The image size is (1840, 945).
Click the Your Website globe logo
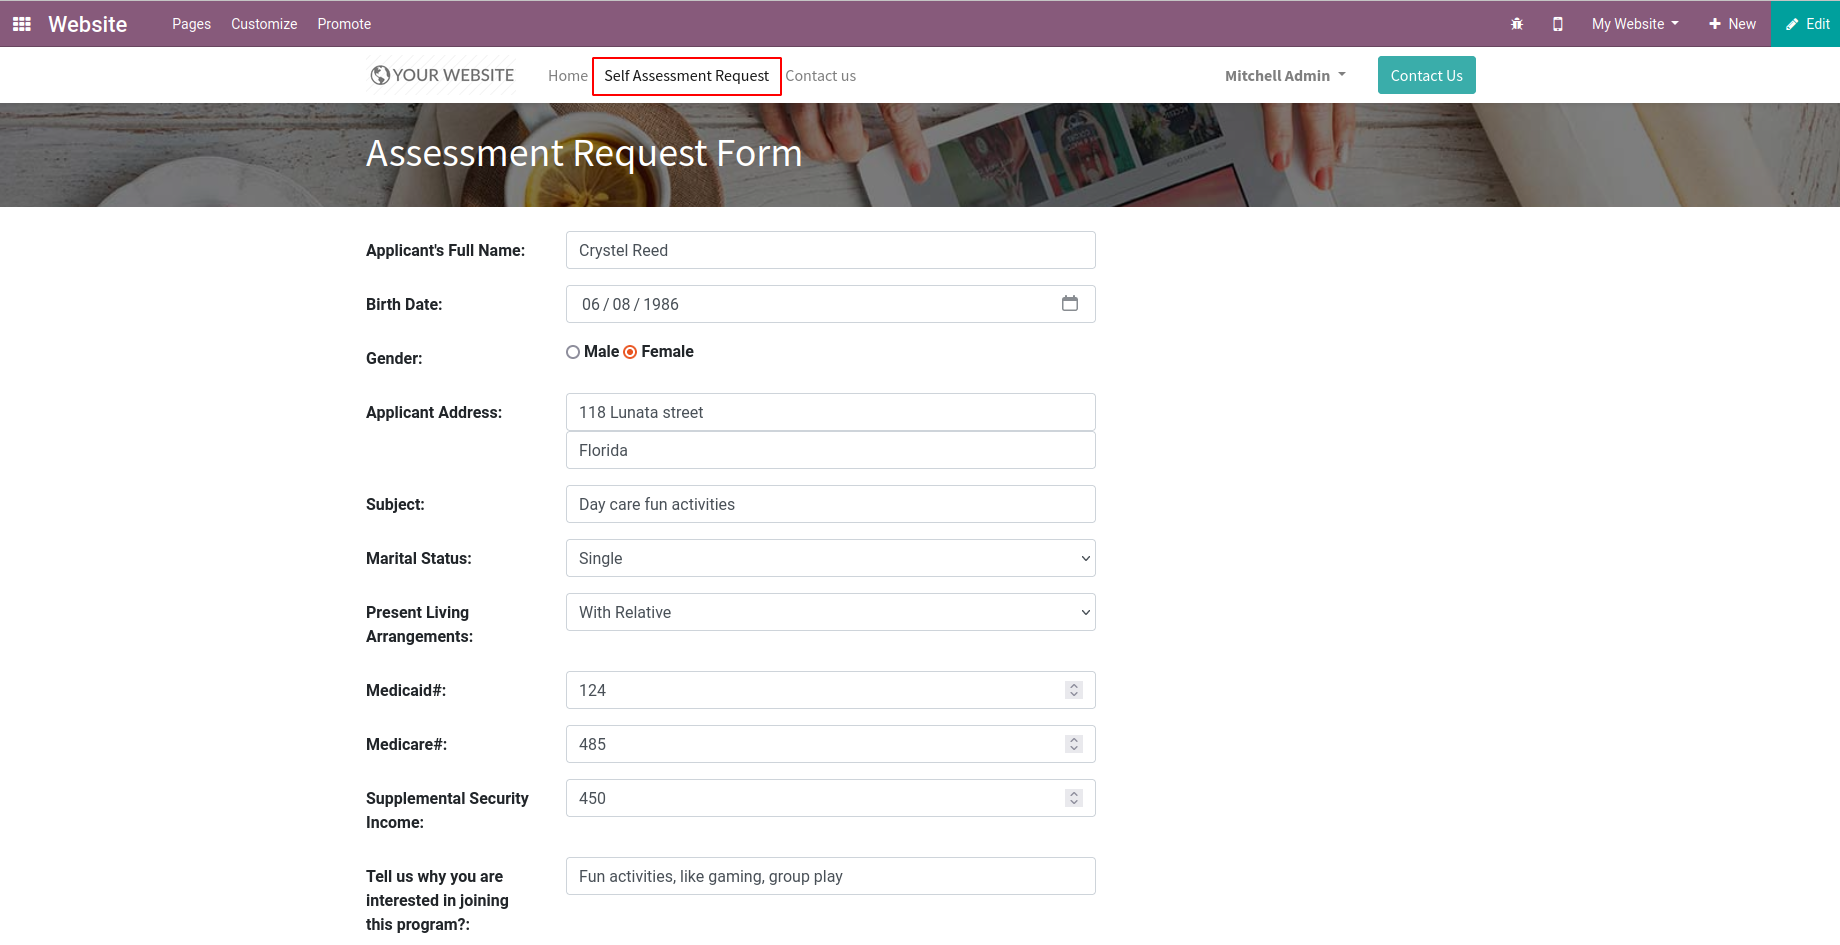tap(442, 75)
